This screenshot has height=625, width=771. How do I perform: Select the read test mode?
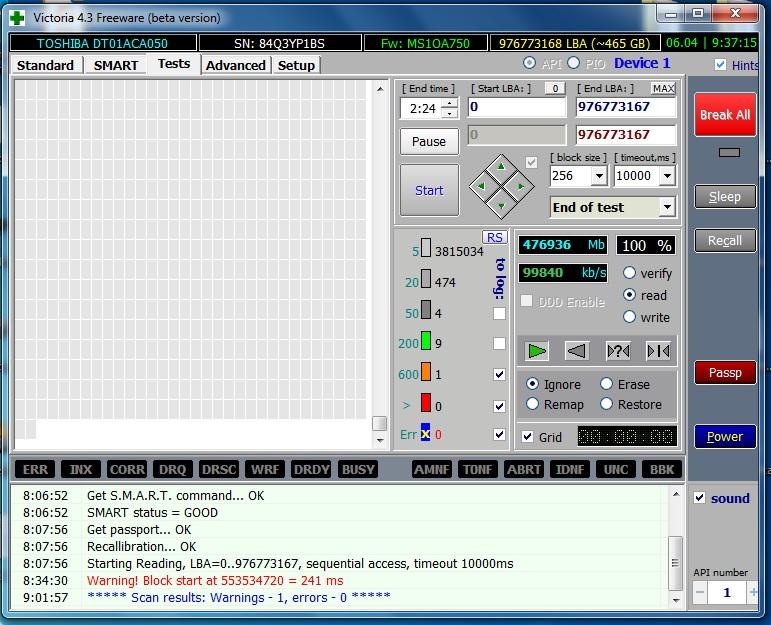[629, 295]
